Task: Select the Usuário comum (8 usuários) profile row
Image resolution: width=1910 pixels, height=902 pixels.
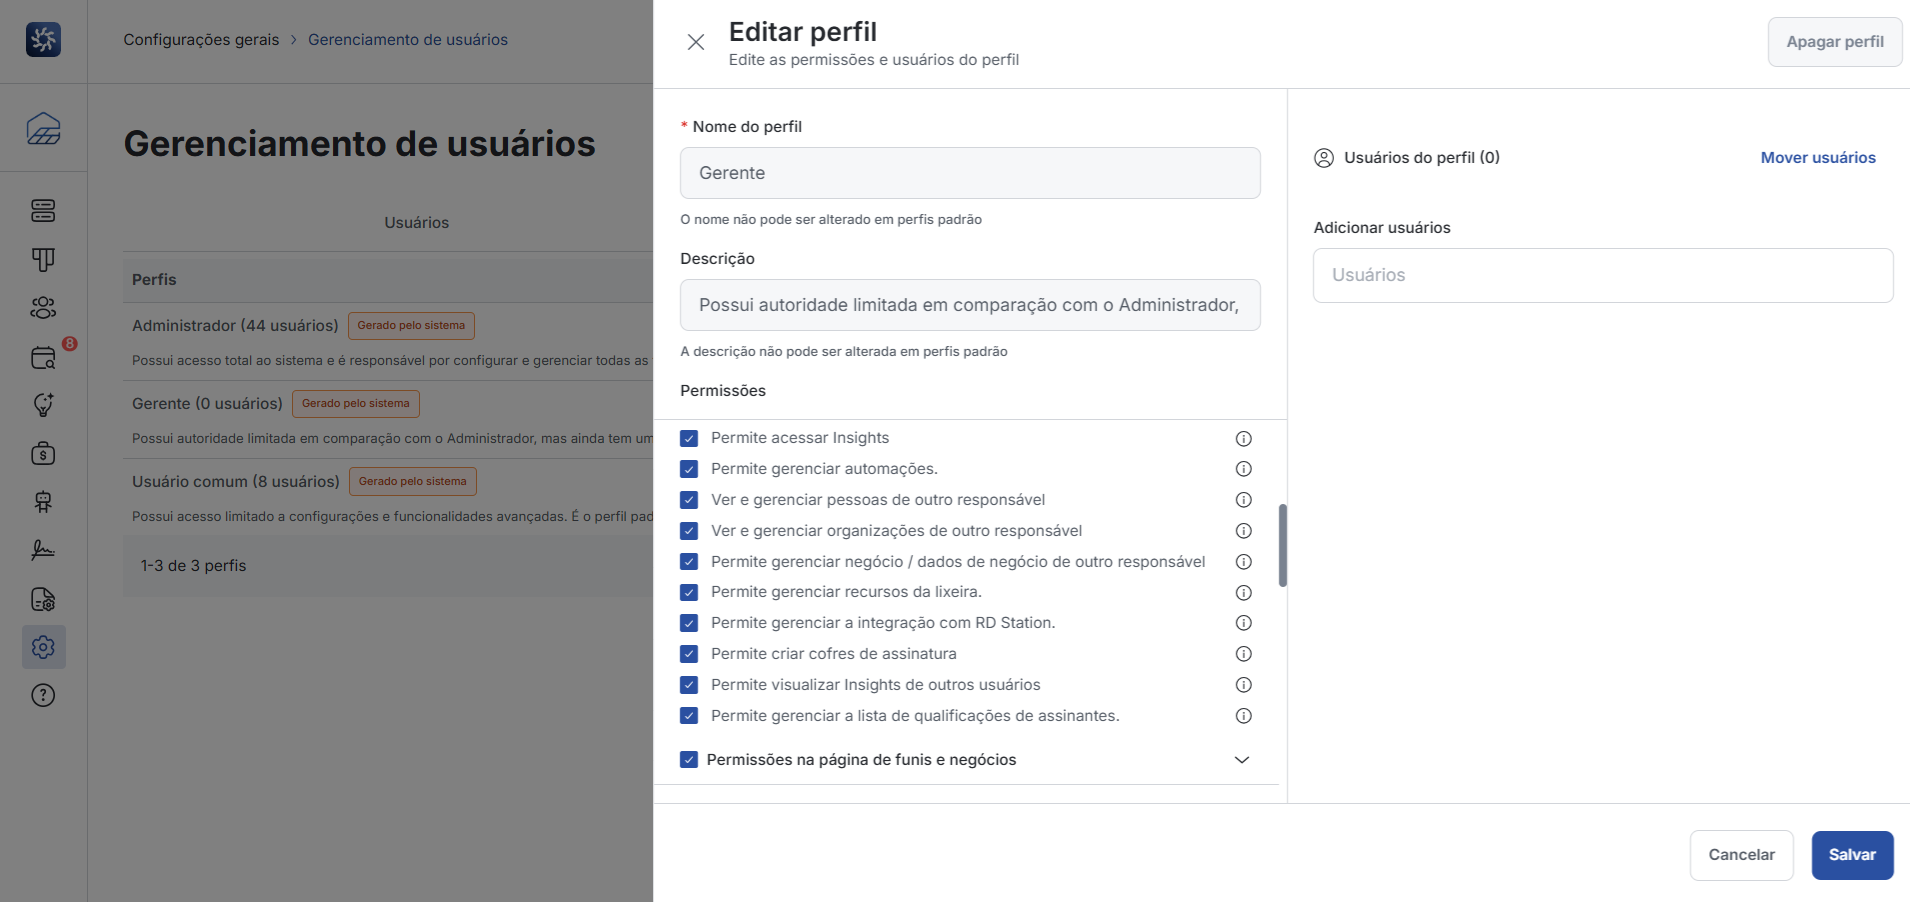Action: (388, 497)
